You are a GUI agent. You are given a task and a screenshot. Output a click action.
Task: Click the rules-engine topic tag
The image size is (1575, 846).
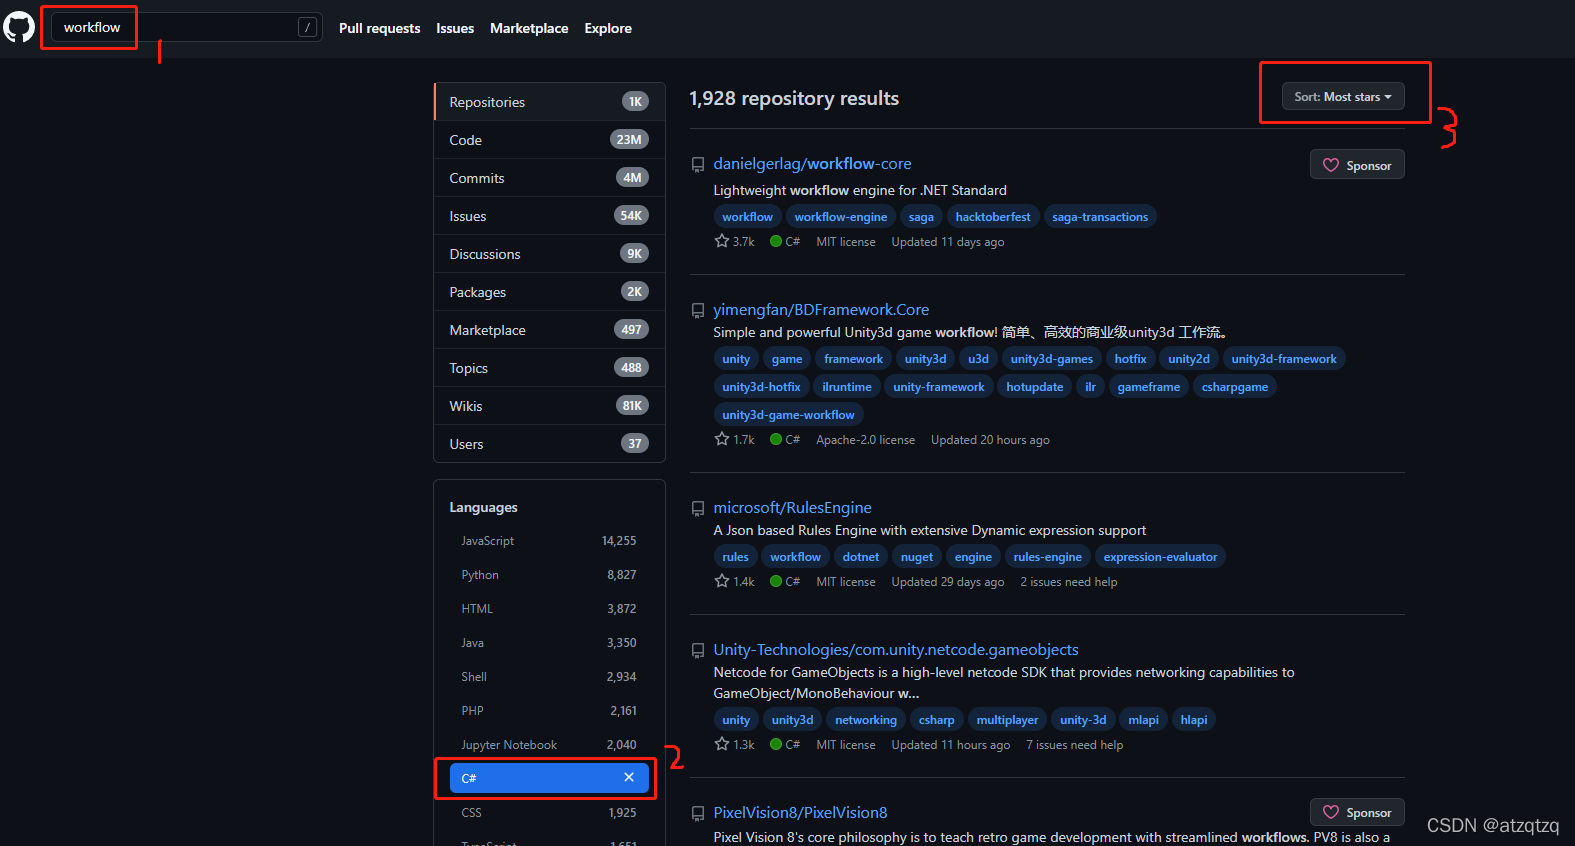point(1047,557)
